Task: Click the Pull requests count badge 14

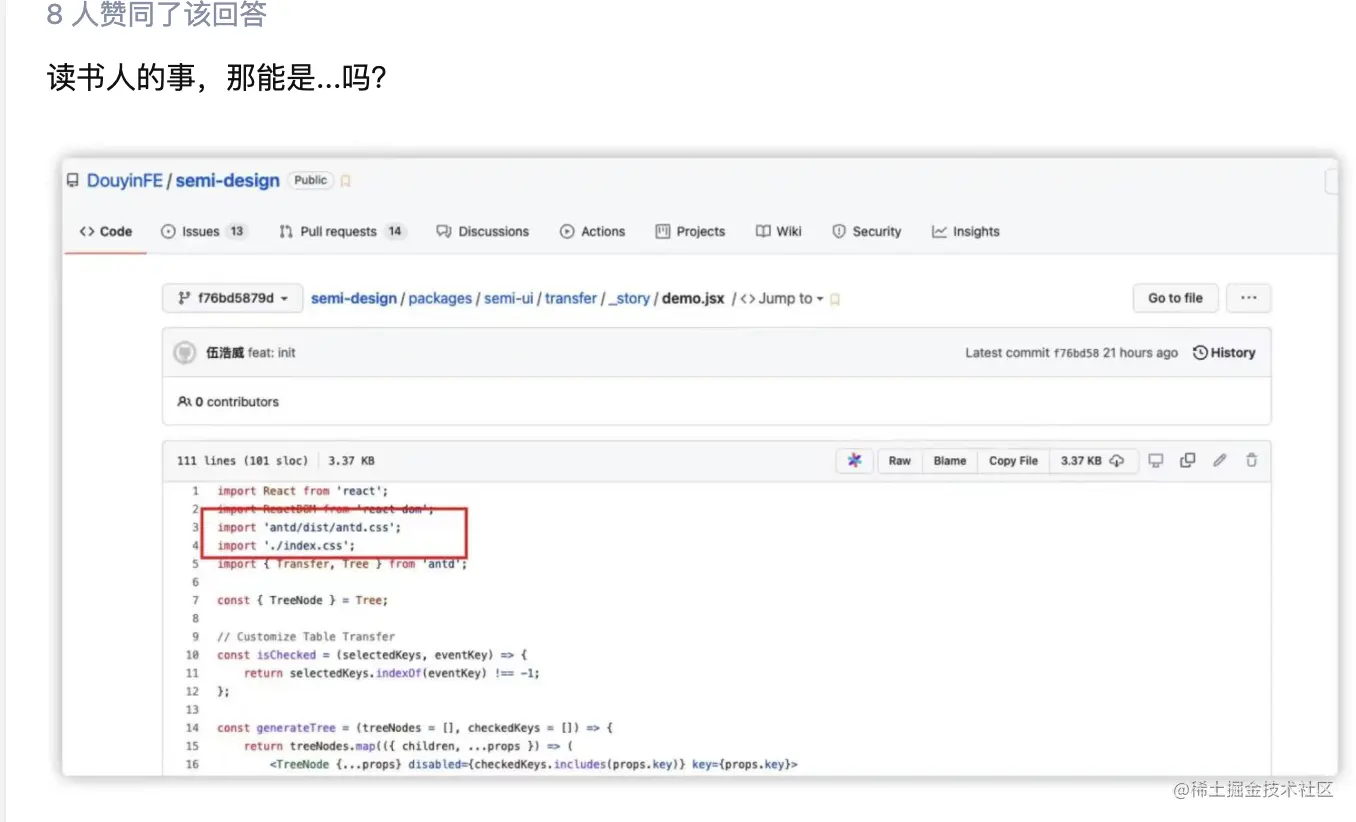Action: (x=395, y=231)
